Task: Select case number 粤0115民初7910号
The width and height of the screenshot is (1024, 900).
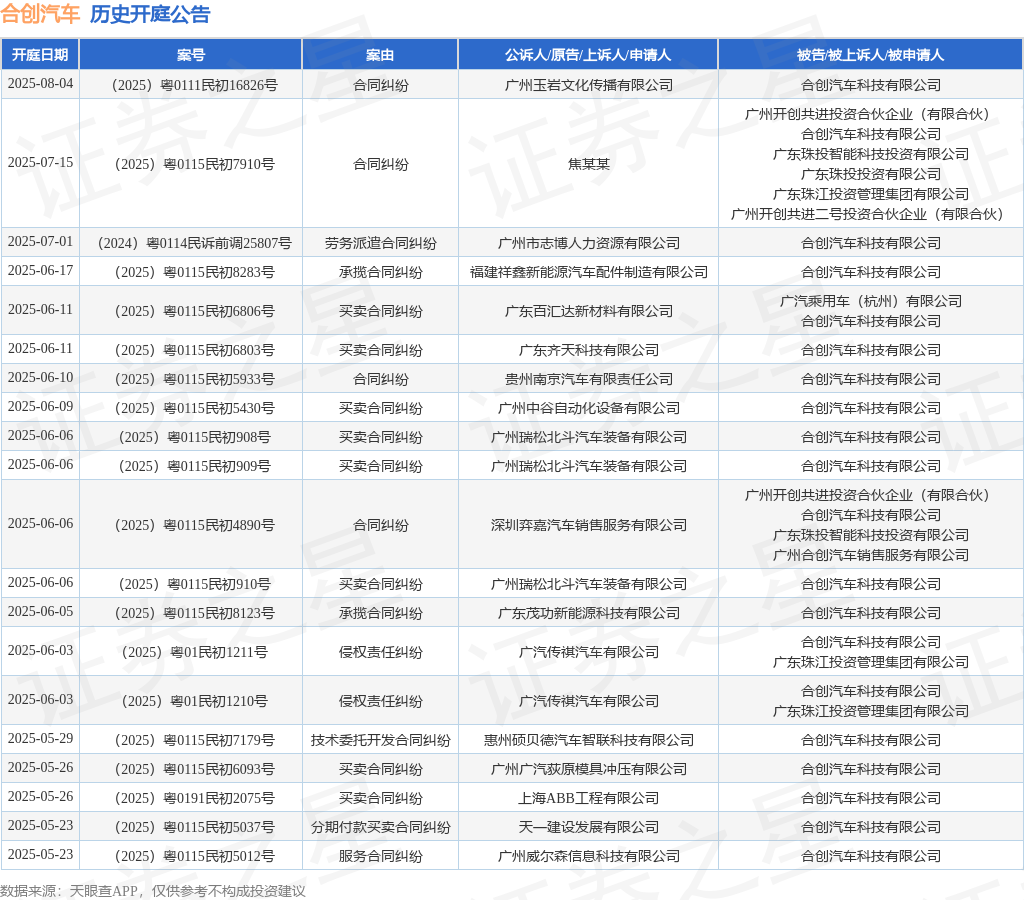Action: 194,164
